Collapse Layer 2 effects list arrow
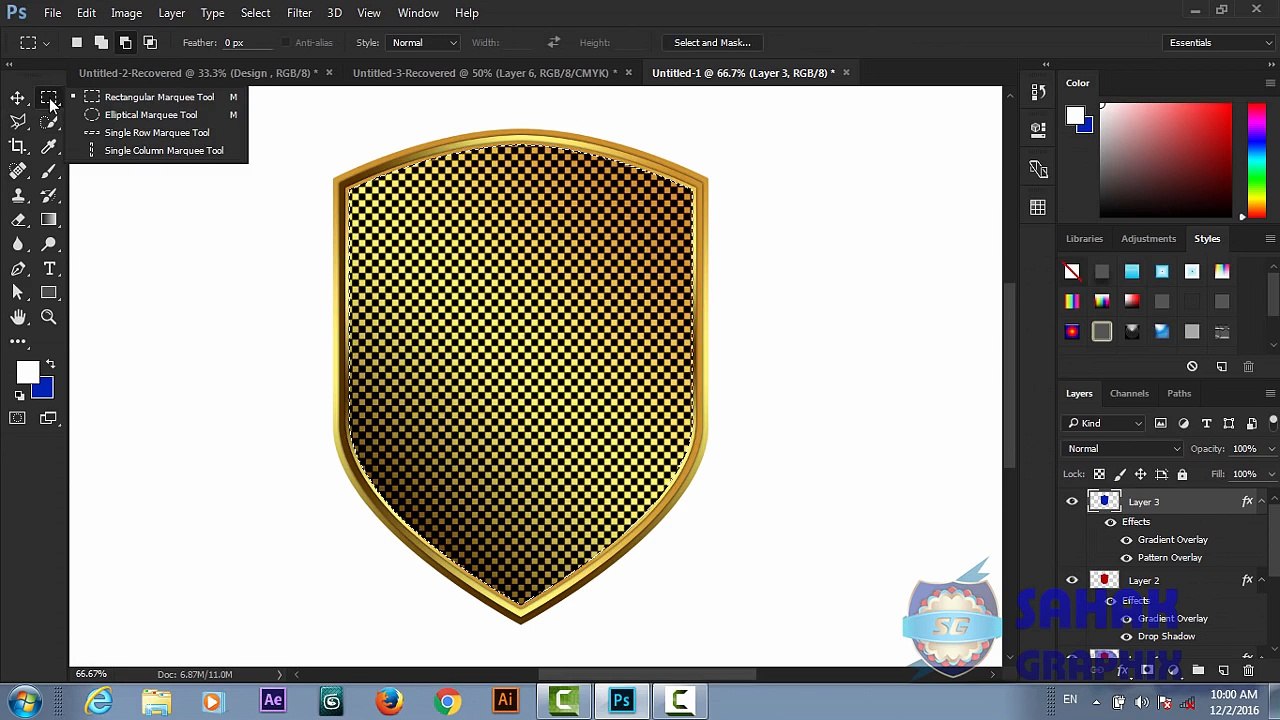The height and width of the screenshot is (720, 1280). (x=1262, y=580)
